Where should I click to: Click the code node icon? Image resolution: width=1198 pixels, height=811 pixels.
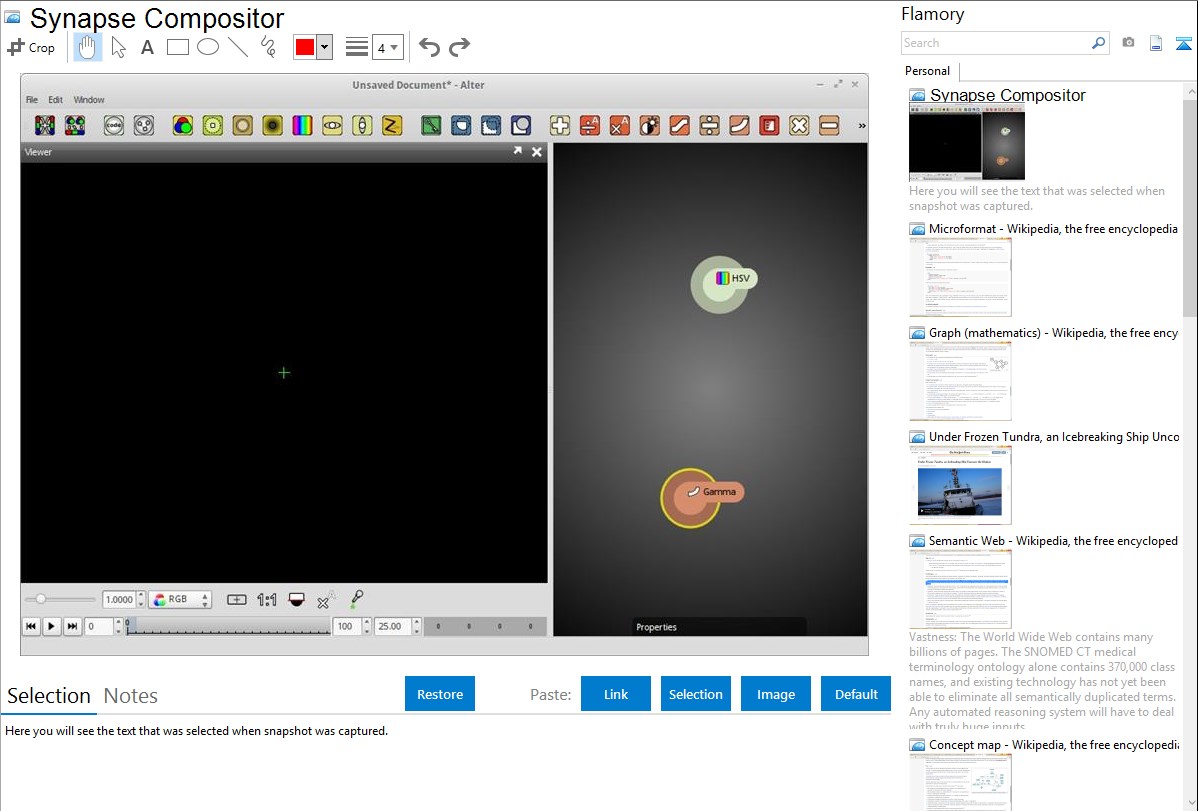[x=114, y=125]
